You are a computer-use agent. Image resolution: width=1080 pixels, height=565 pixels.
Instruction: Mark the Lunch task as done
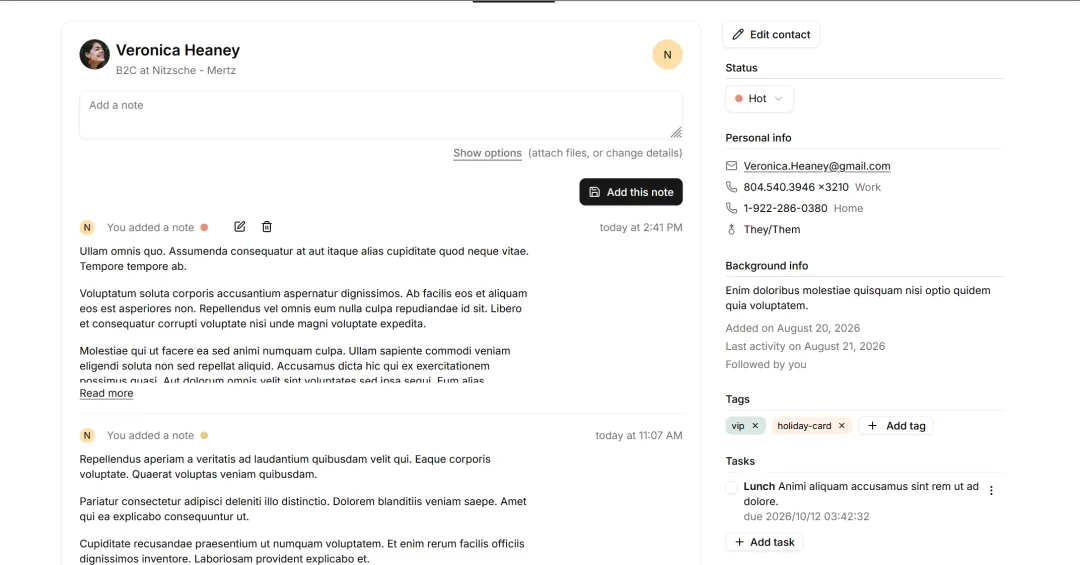pos(731,487)
